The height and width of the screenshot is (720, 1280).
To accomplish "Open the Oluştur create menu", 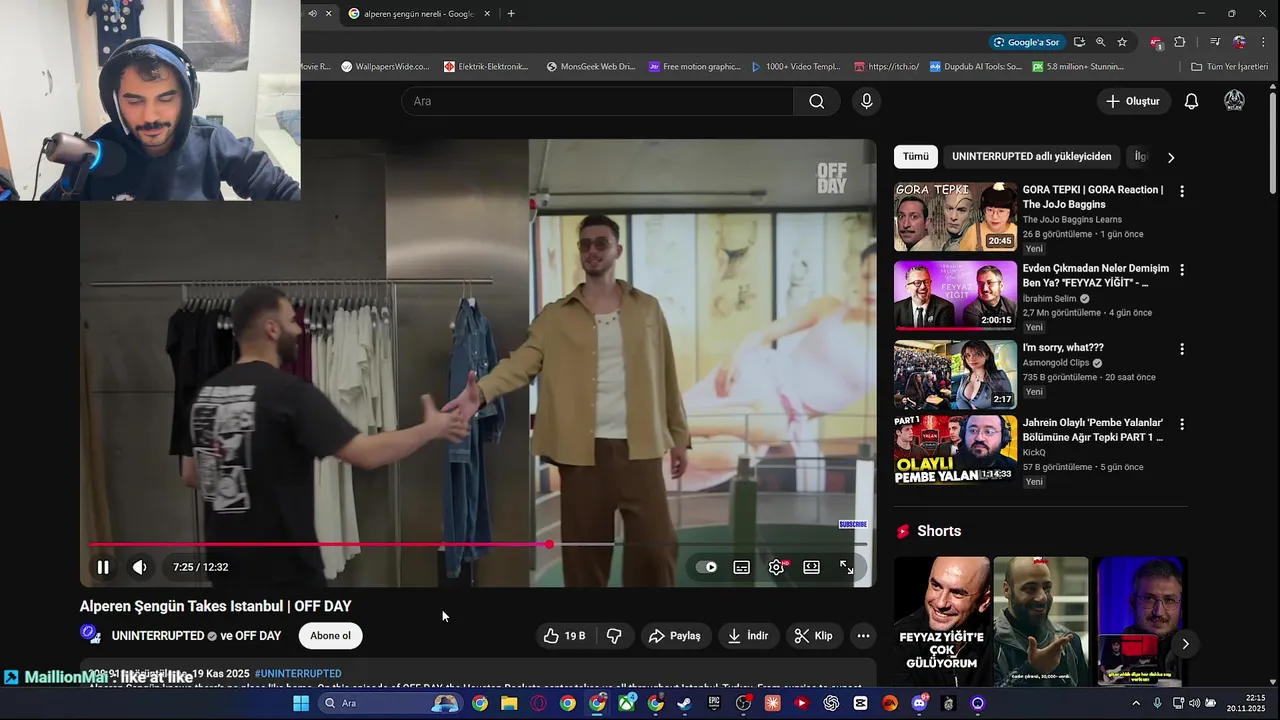I will point(1132,101).
